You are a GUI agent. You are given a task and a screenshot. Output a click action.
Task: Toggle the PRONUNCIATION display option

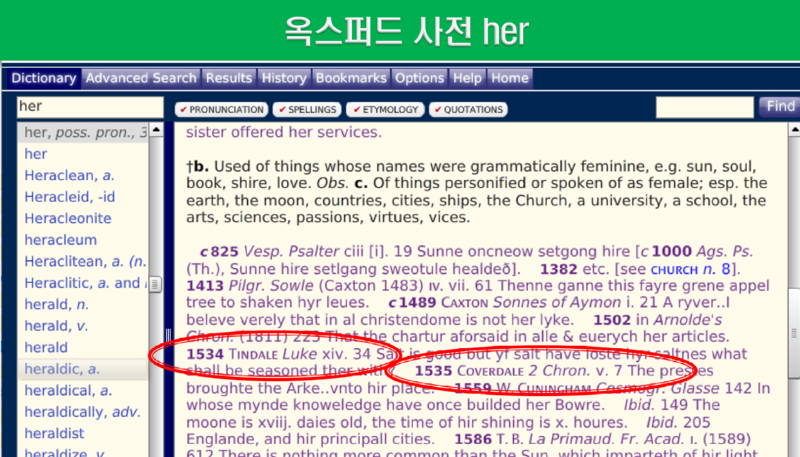tap(222, 110)
